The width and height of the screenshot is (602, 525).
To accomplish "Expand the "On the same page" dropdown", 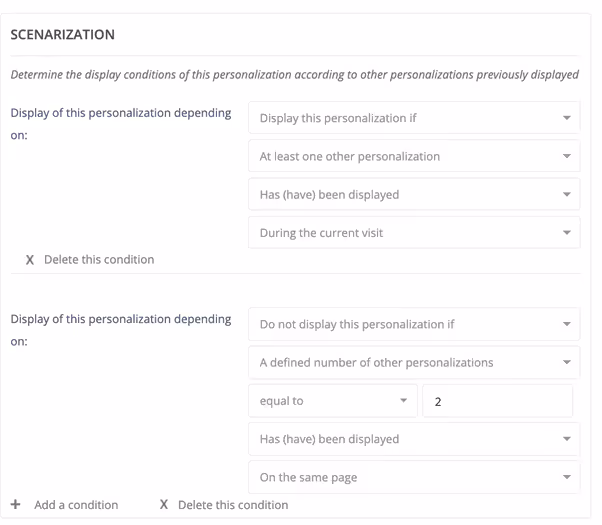I will (x=413, y=477).
